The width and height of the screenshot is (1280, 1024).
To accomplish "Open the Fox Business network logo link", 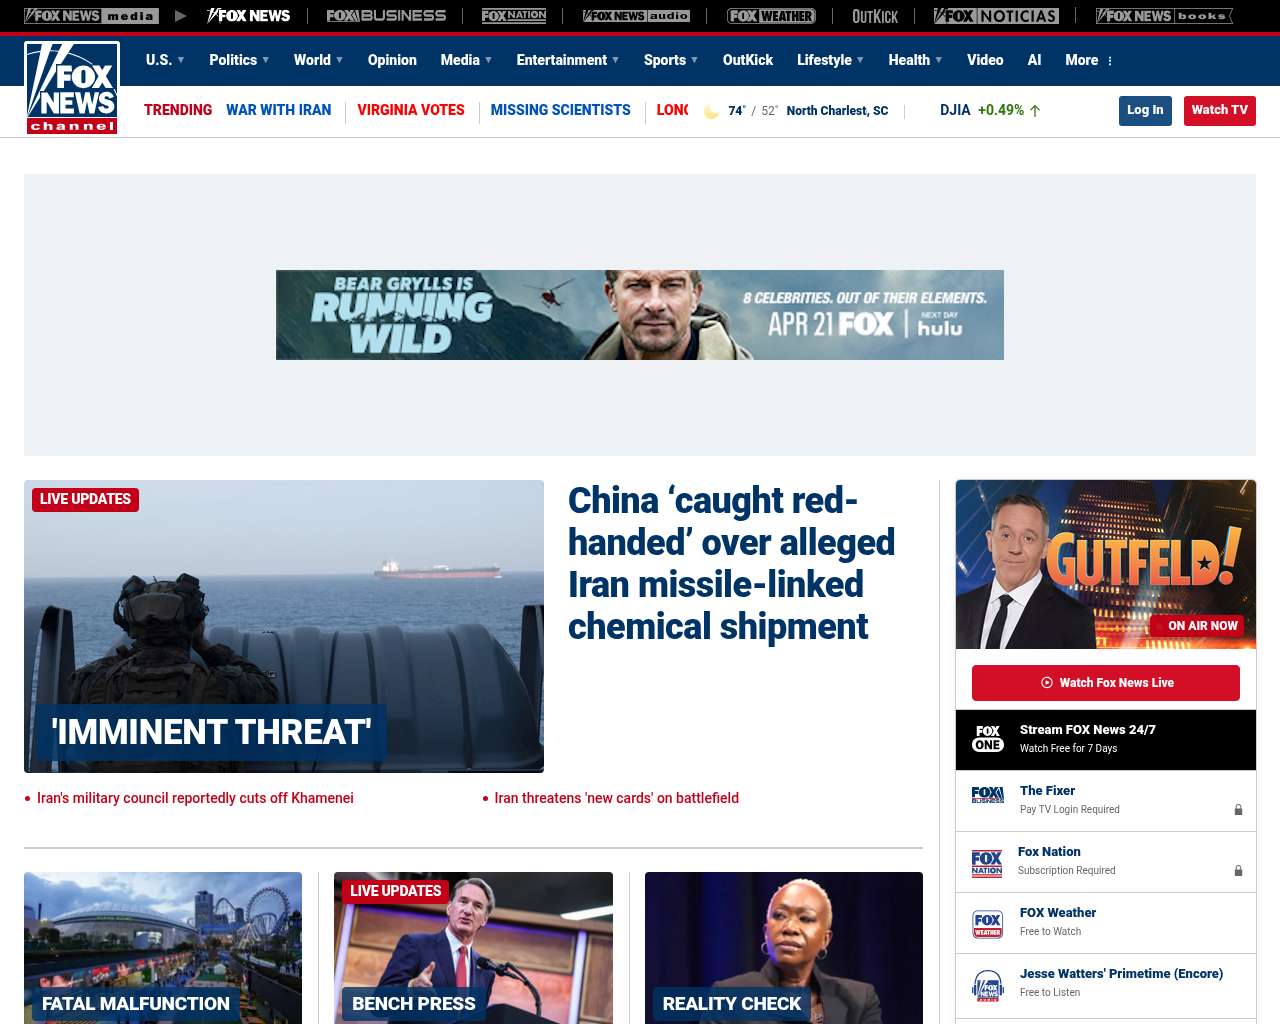I will 386,16.
